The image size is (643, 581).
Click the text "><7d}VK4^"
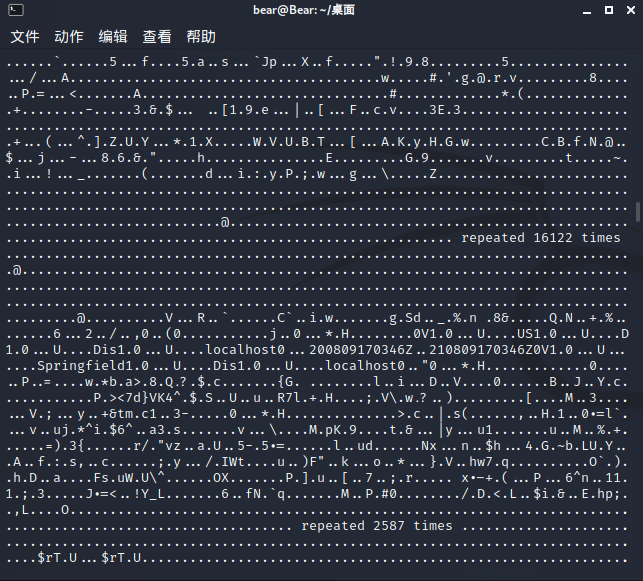point(145,398)
